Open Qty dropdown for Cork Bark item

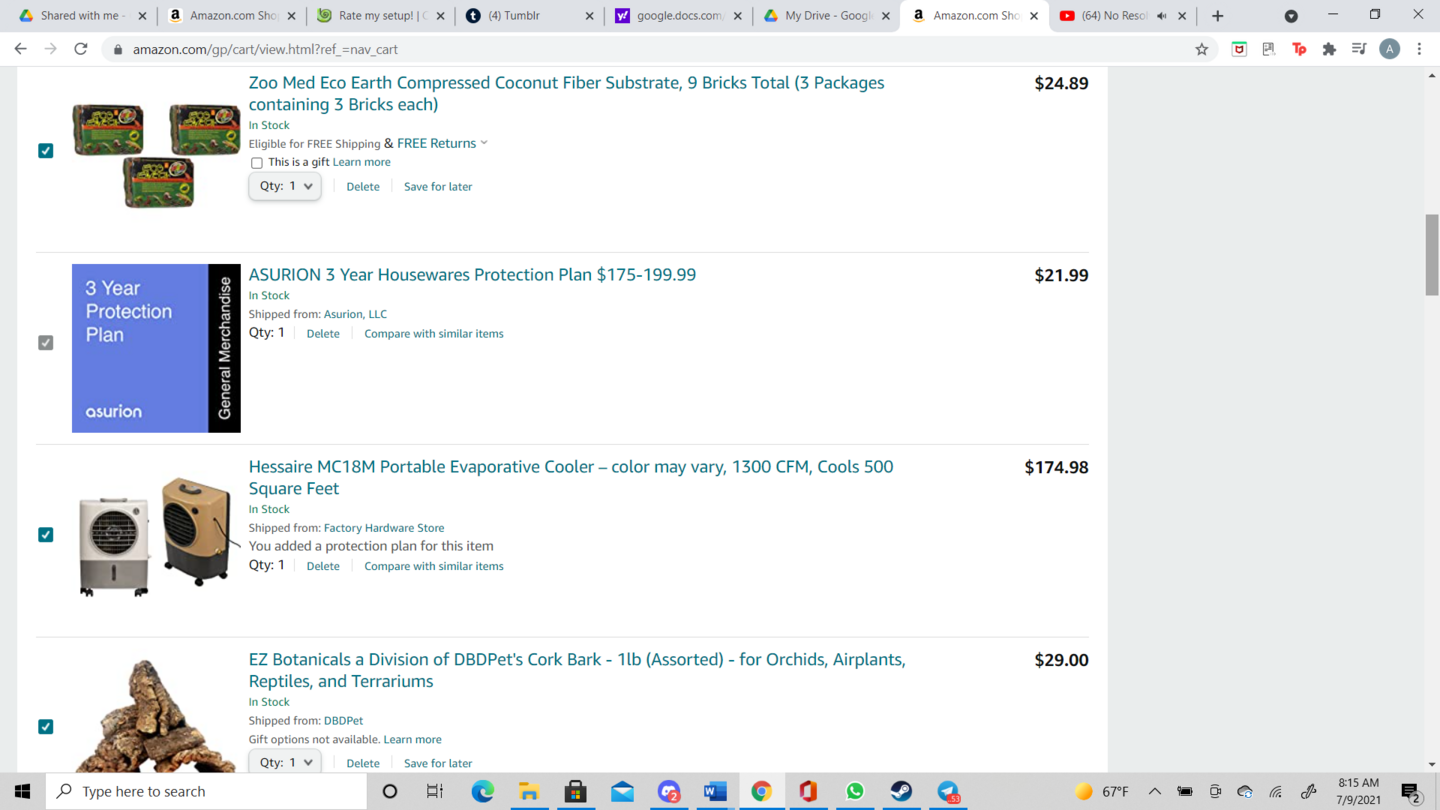(x=285, y=762)
